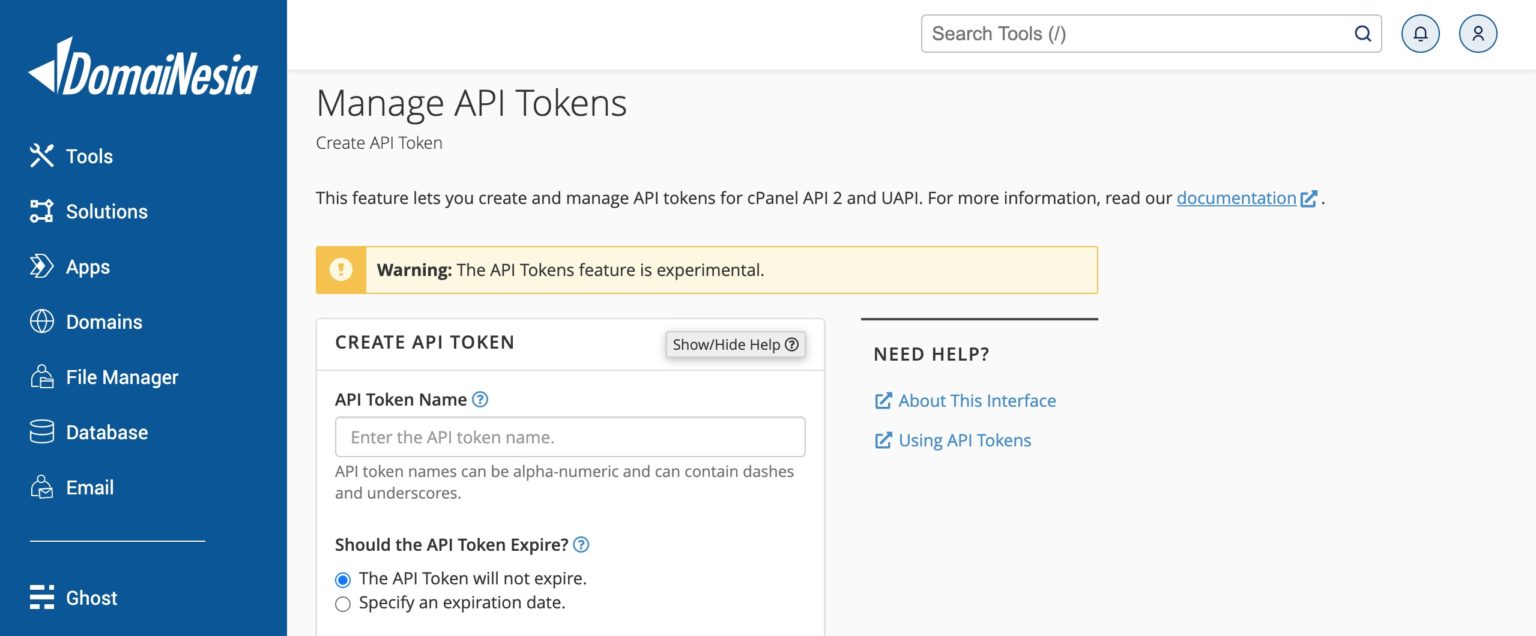The height and width of the screenshot is (636, 1536).
Task: Click help icon beside Should the API Token Expire
Action: coord(581,545)
